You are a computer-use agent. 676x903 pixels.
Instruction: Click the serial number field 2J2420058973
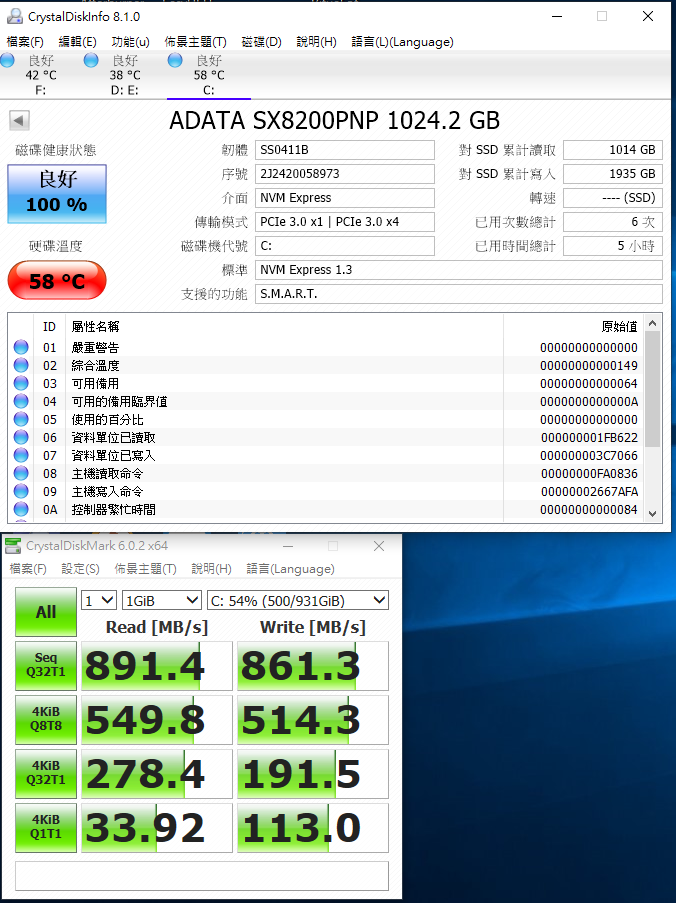coord(344,174)
